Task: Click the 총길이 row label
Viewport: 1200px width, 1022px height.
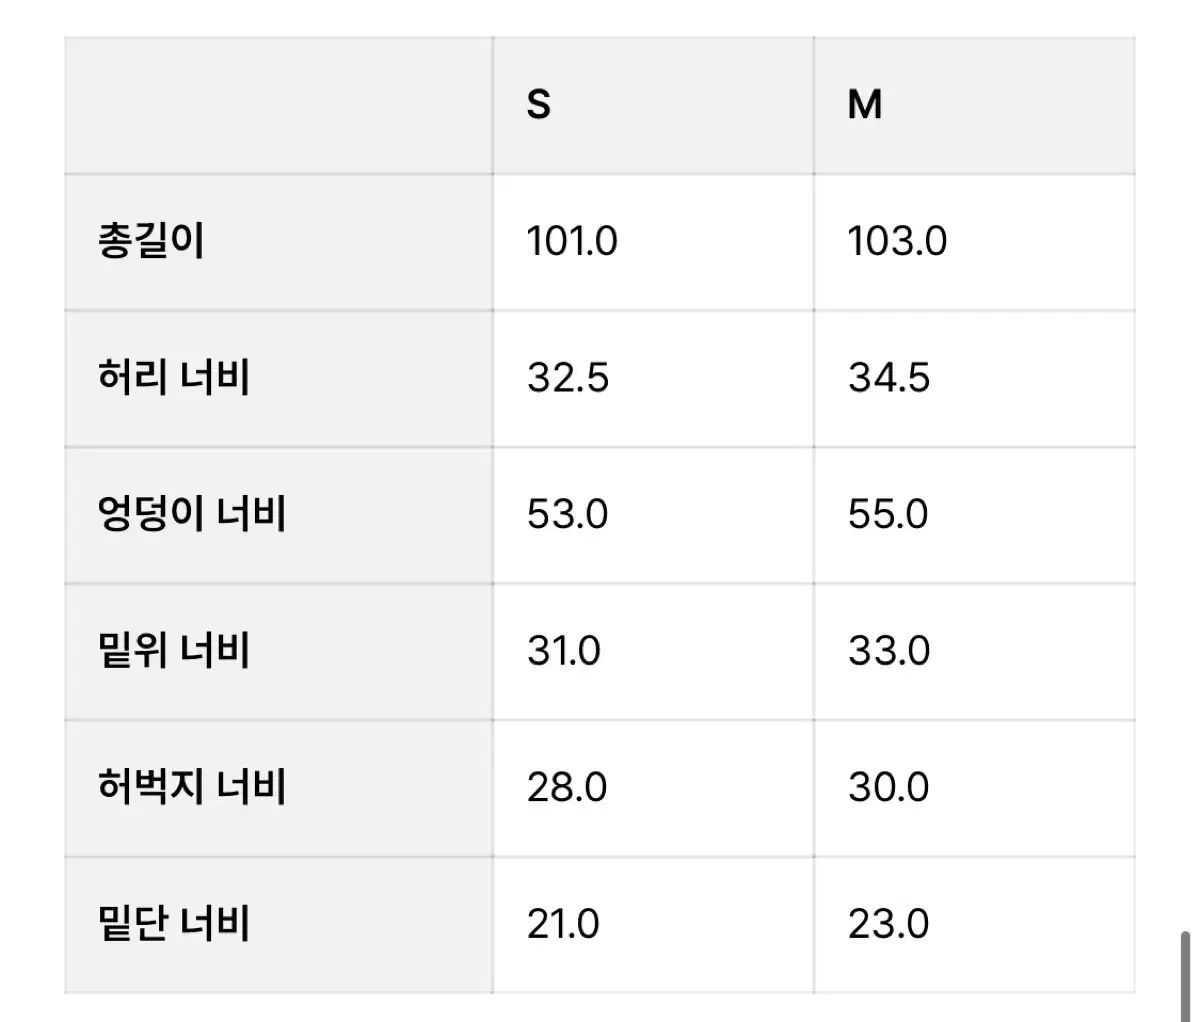Action: point(151,241)
